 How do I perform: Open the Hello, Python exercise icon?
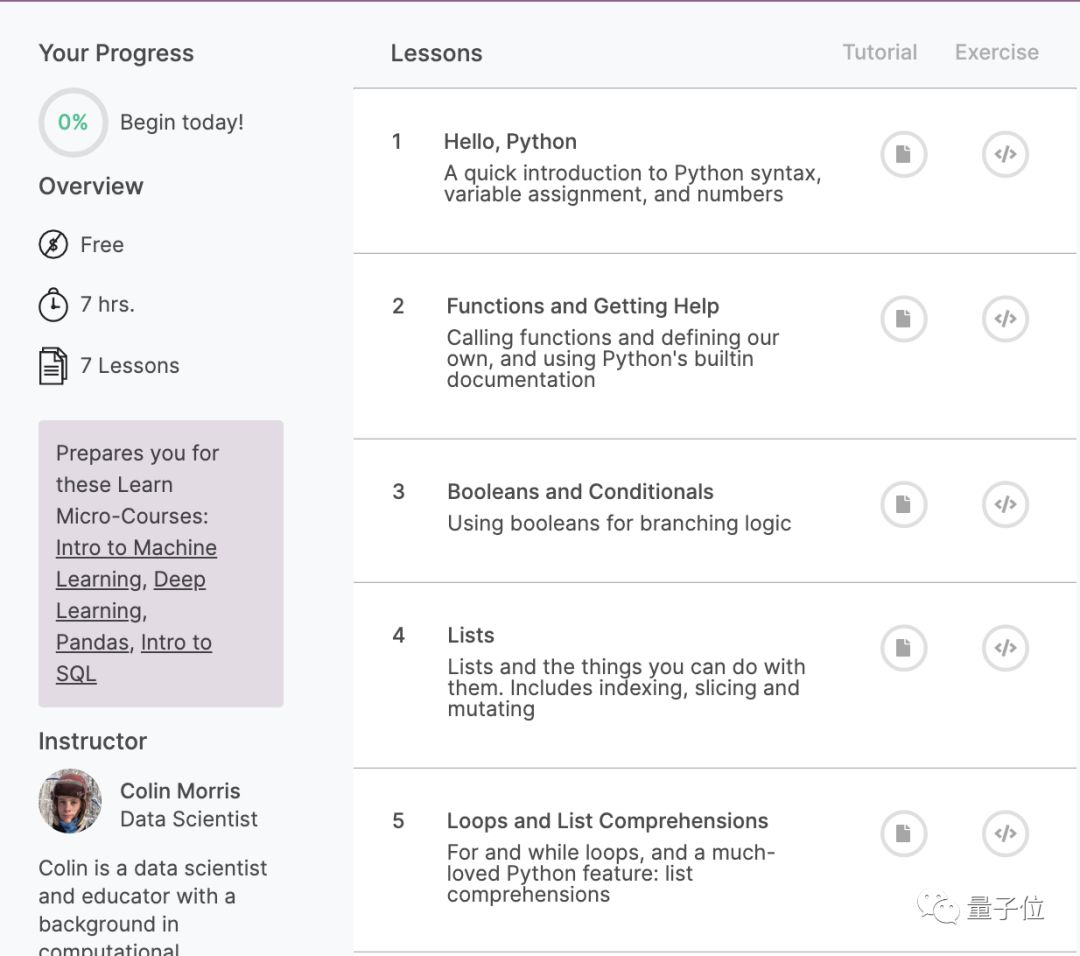pos(1005,155)
